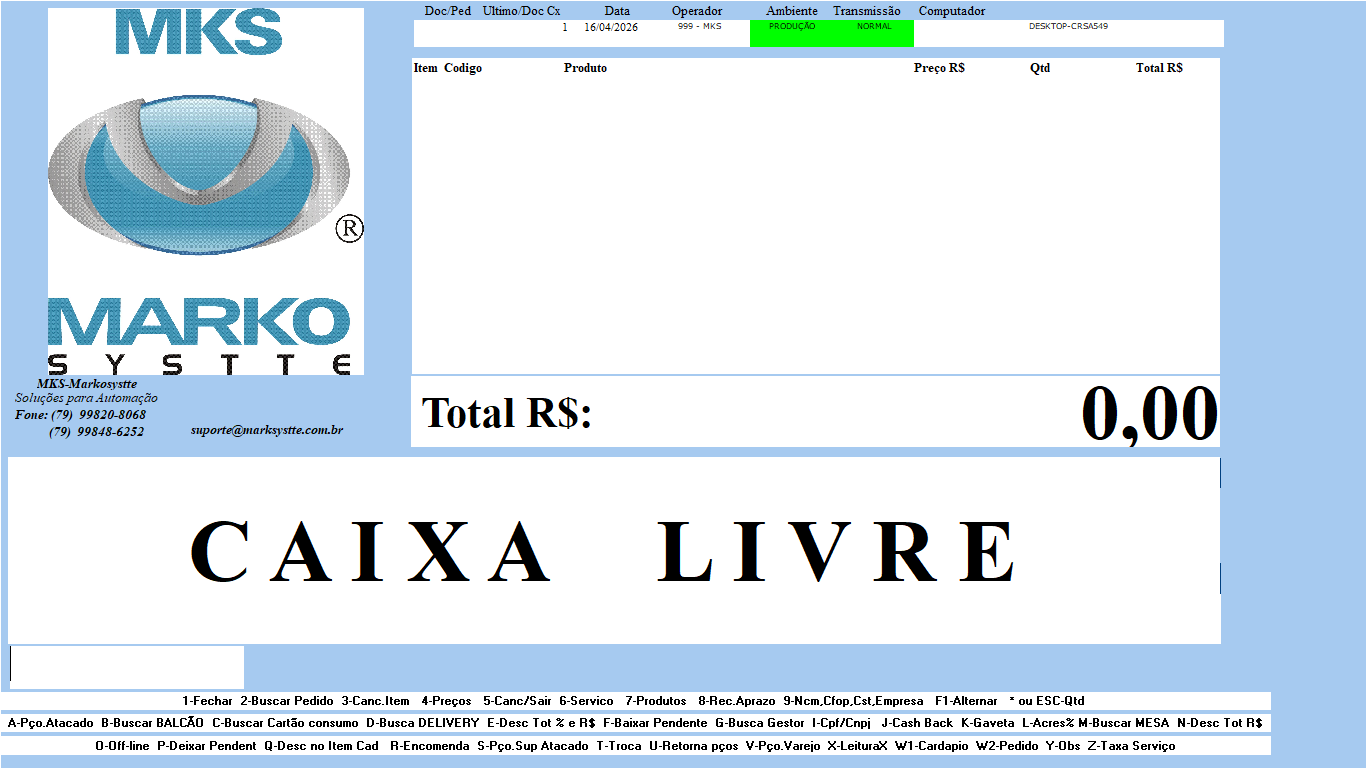
Task: Click the O-Off-line shortcut label
Action: click(x=122, y=746)
